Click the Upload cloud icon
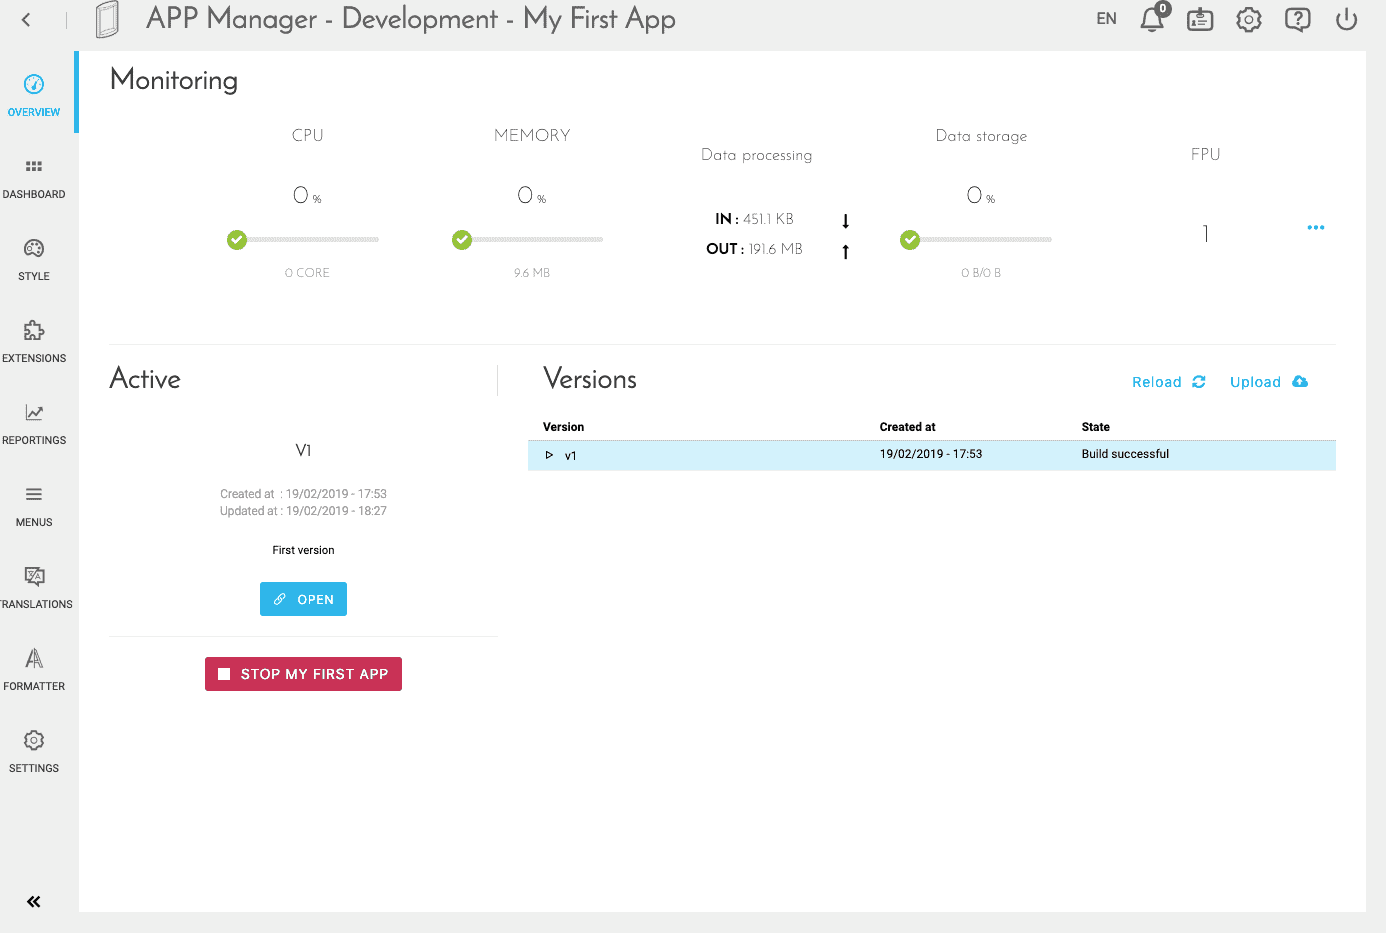 (x=1300, y=382)
